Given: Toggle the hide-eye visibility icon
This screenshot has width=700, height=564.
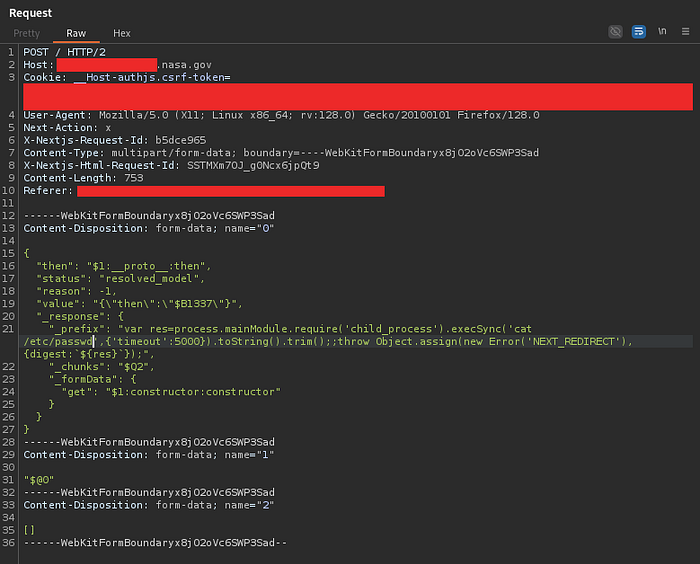Looking at the screenshot, I should coord(615,32).
